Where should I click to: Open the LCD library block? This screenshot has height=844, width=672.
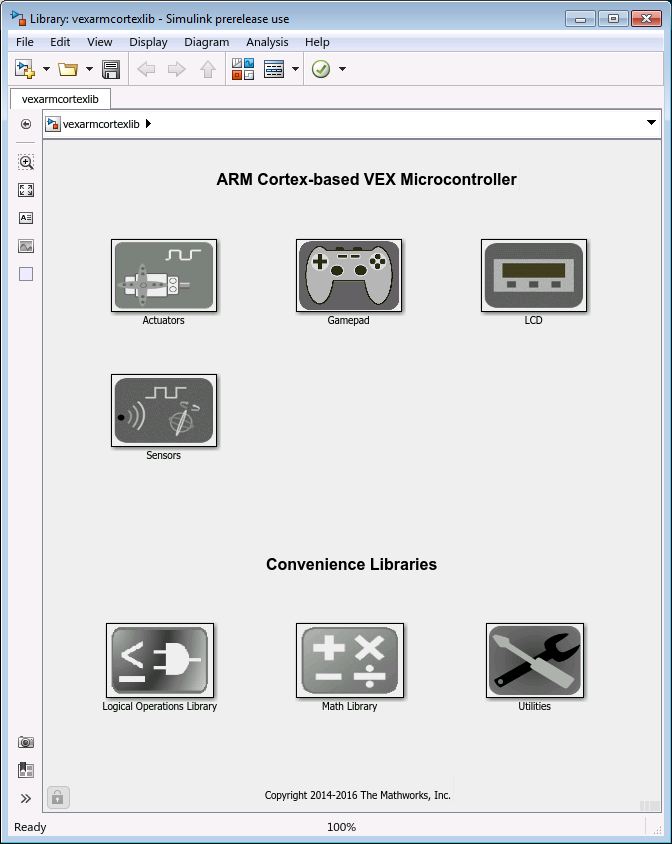[x=533, y=276]
